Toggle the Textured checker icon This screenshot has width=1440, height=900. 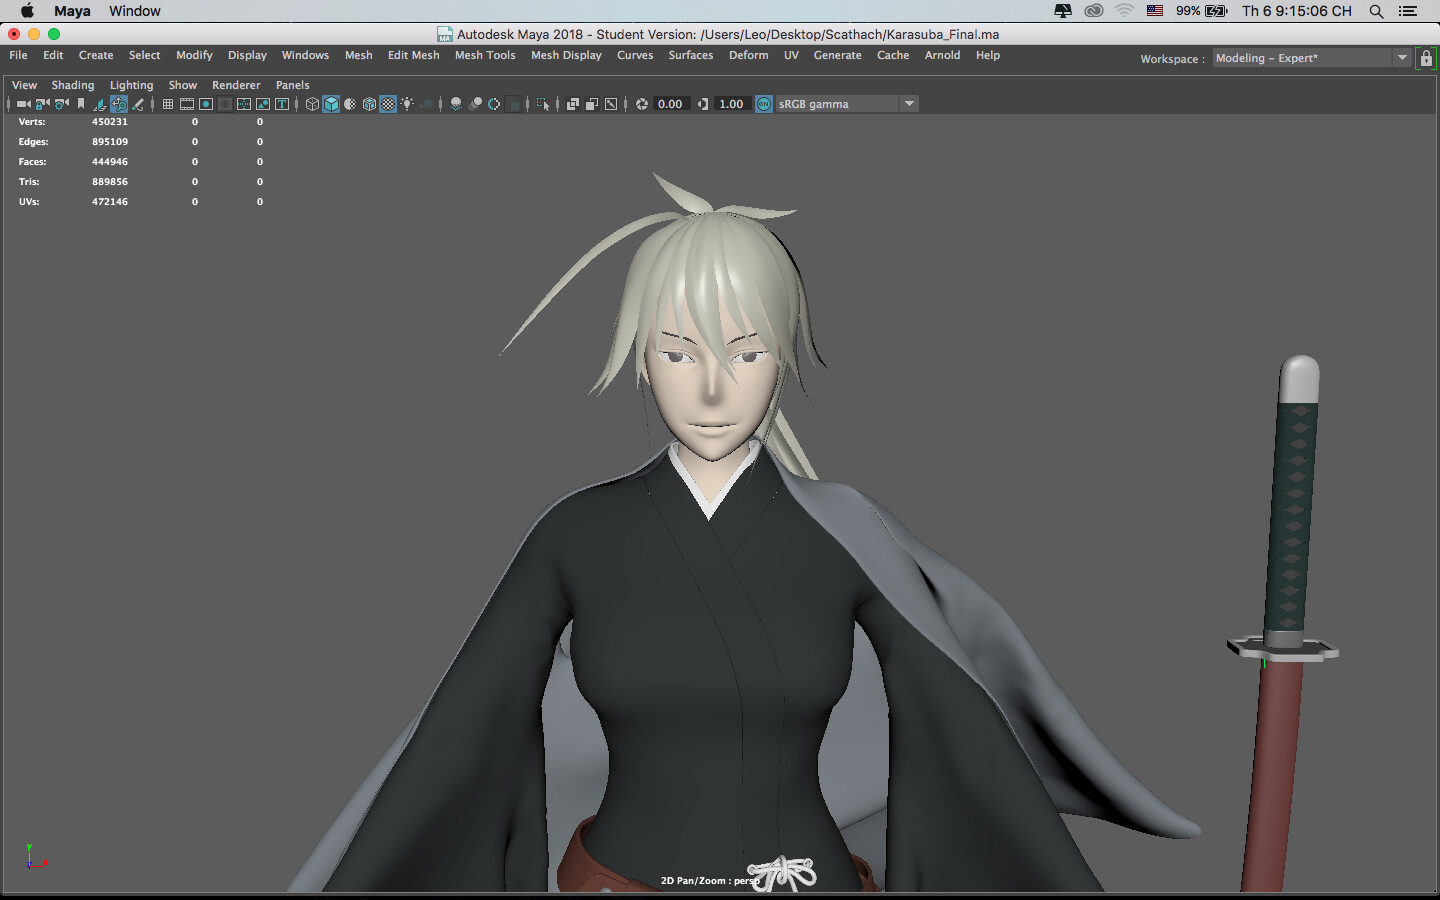(x=388, y=104)
